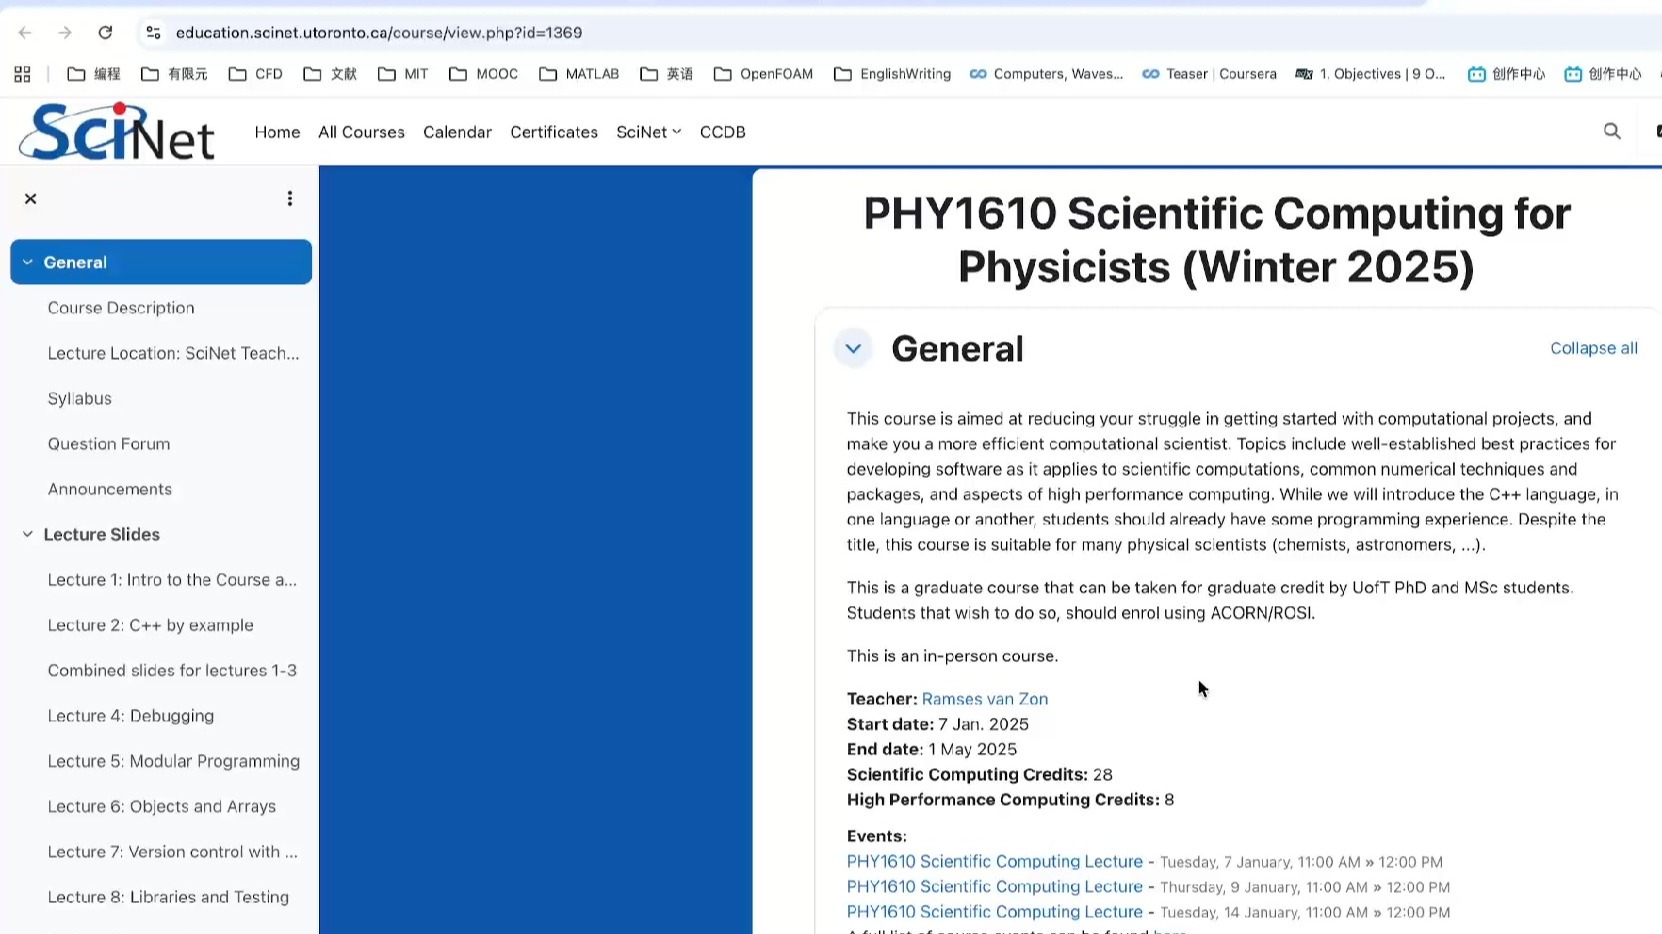The width and height of the screenshot is (1662, 934).
Task: Open Lecture 2: C++ by example
Action: pos(151,625)
